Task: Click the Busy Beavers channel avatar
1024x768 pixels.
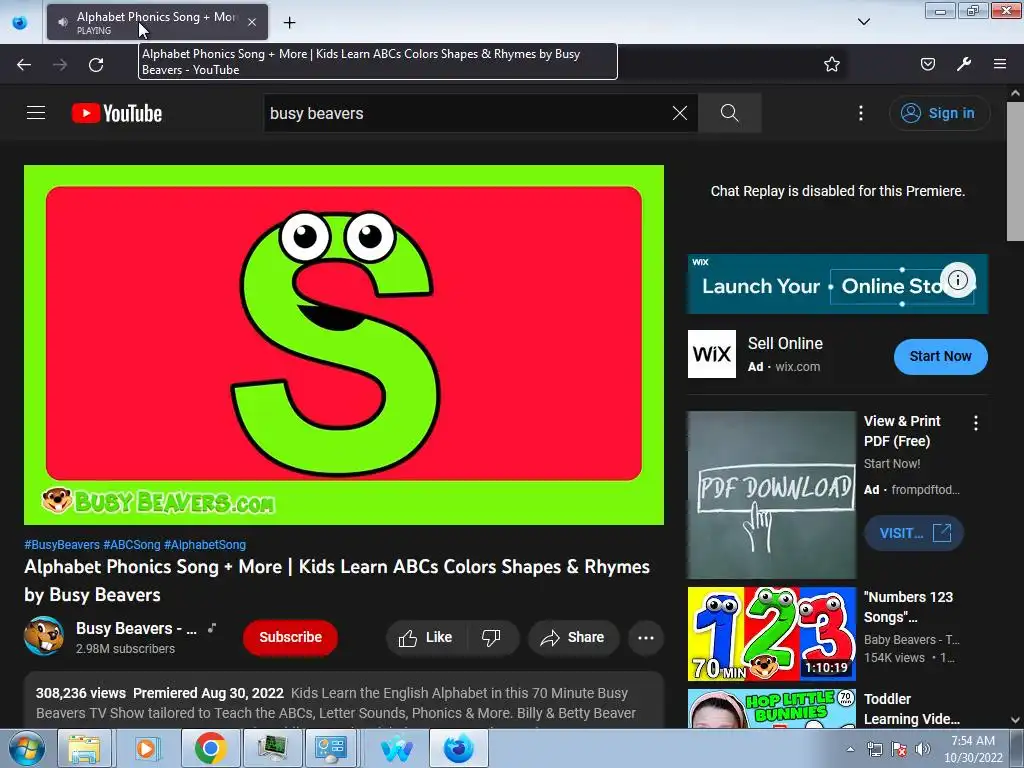Action: tap(44, 635)
